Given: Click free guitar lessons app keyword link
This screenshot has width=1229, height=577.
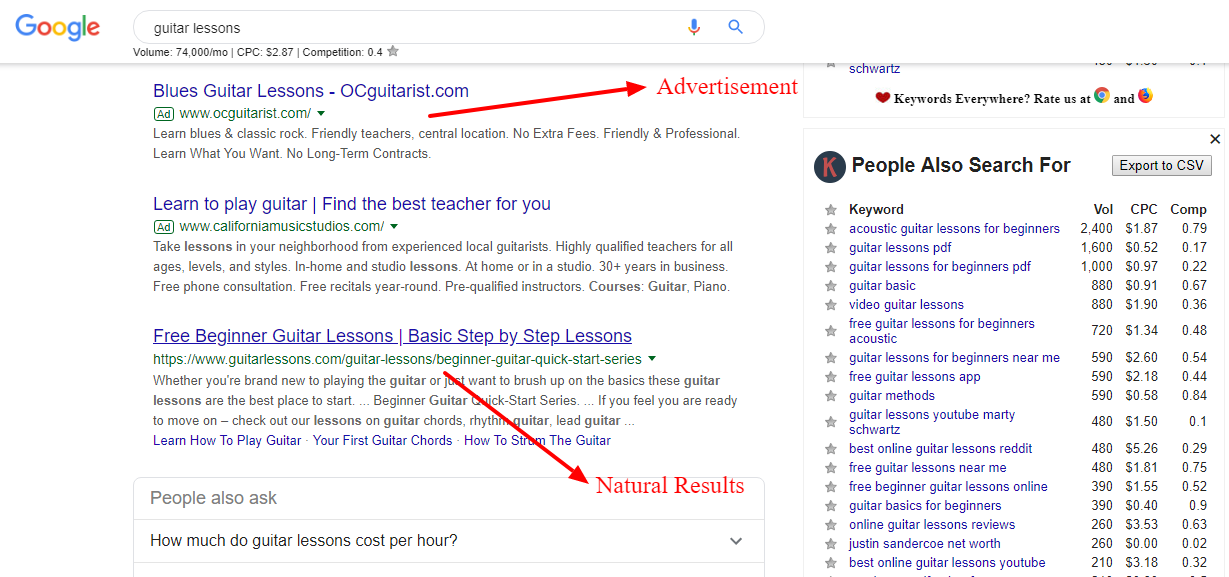Looking at the screenshot, I should click(915, 377).
